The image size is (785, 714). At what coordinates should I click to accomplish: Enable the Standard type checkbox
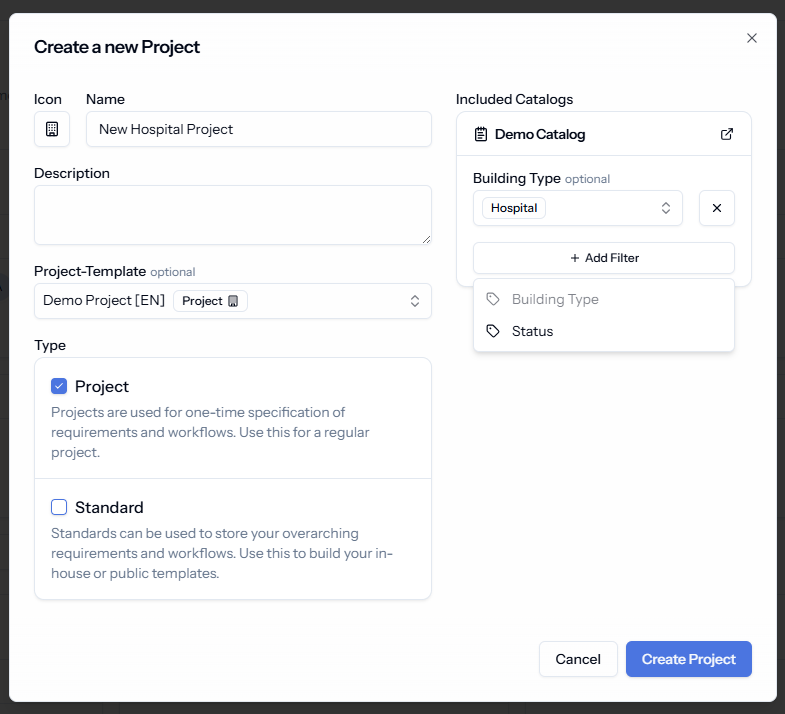click(x=59, y=507)
